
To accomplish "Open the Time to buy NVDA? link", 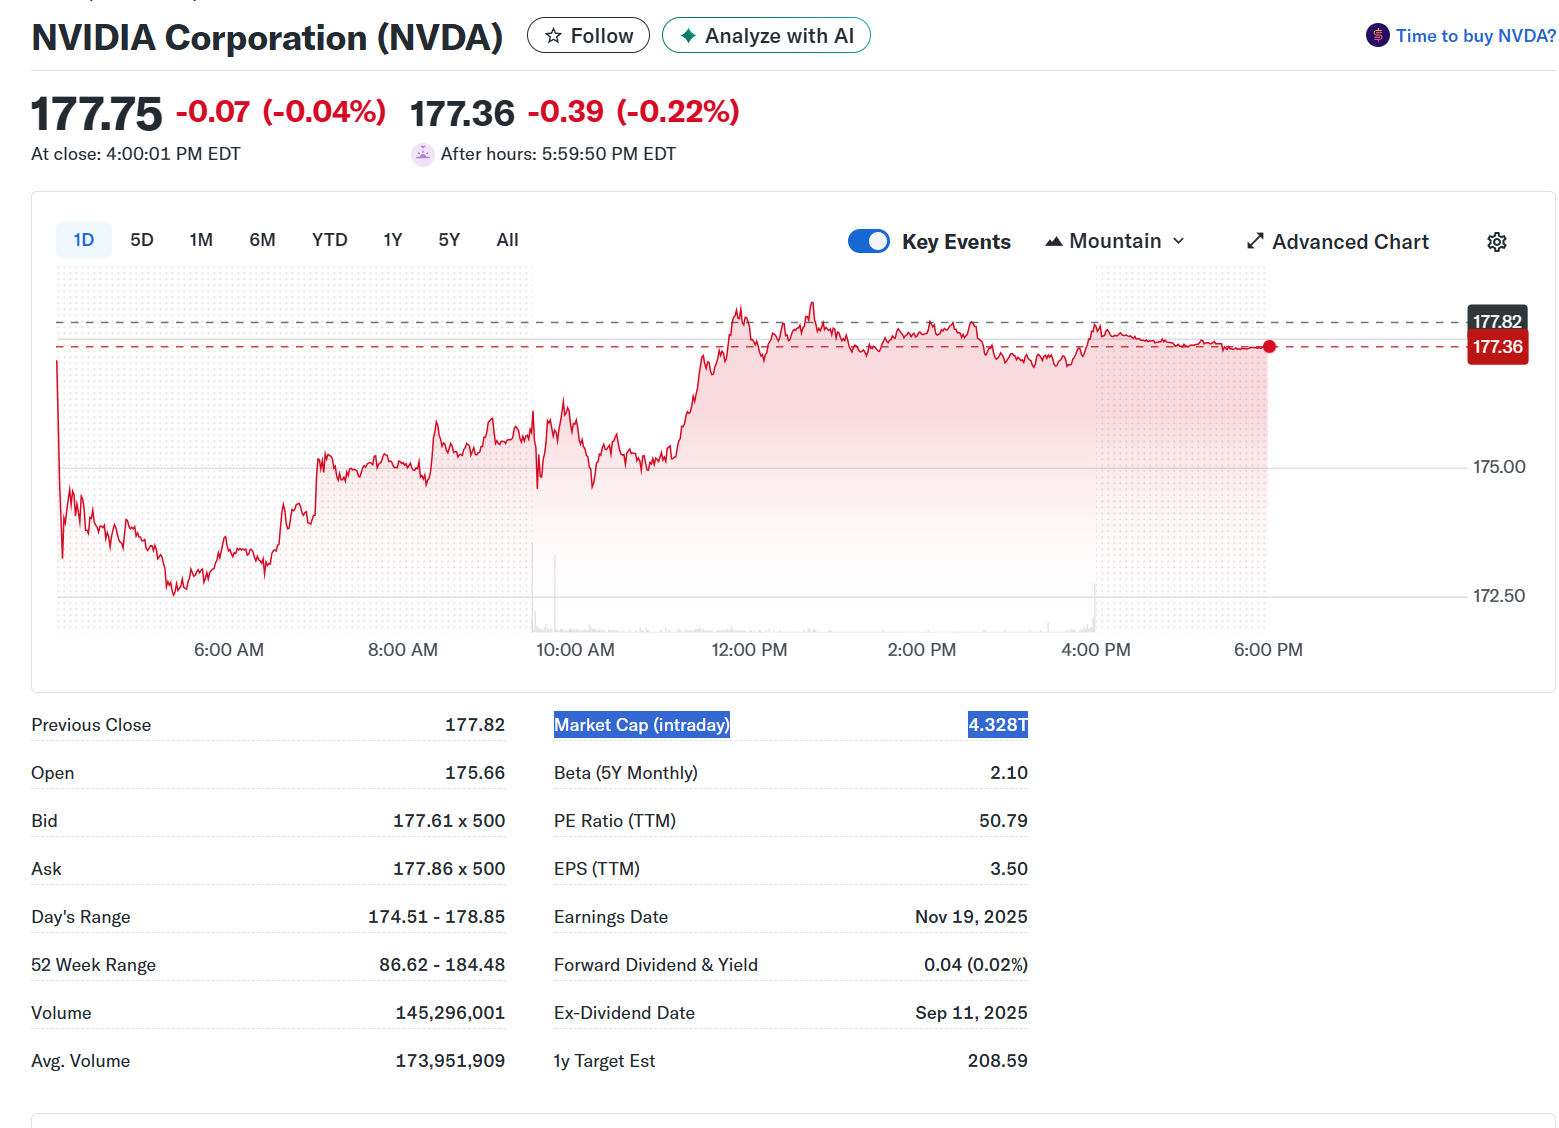I will tap(1475, 36).
